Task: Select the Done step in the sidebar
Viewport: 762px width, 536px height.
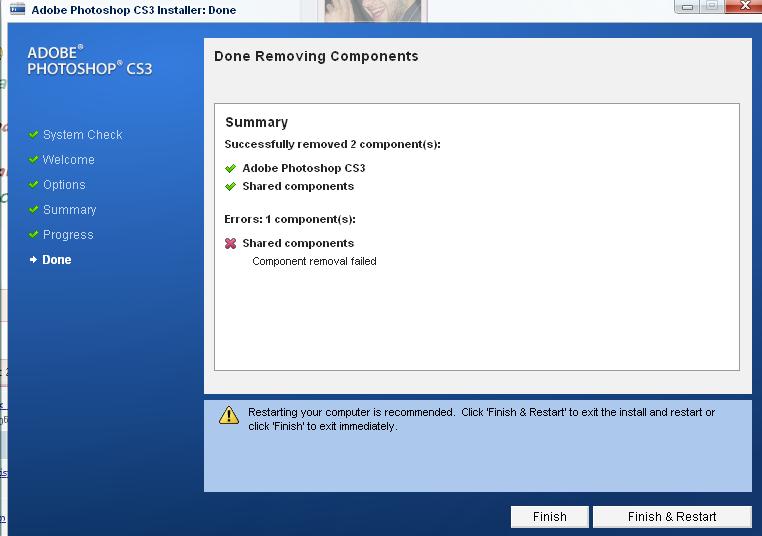Action: pos(57,260)
